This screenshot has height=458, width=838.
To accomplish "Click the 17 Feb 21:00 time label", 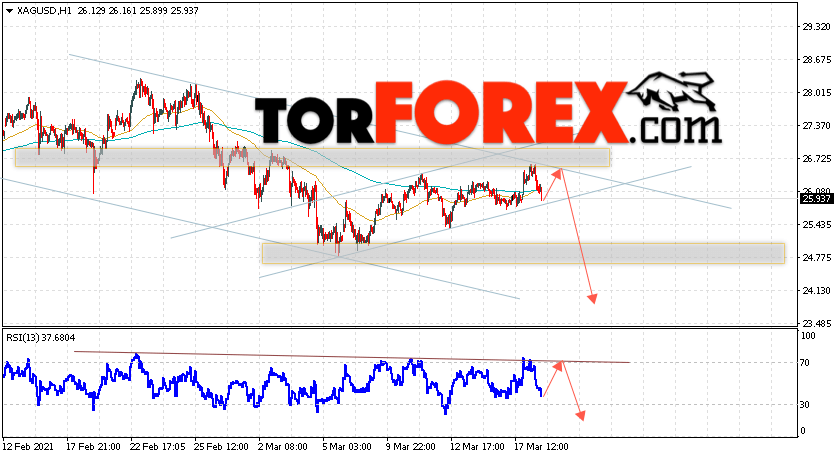I will click(94, 447).
